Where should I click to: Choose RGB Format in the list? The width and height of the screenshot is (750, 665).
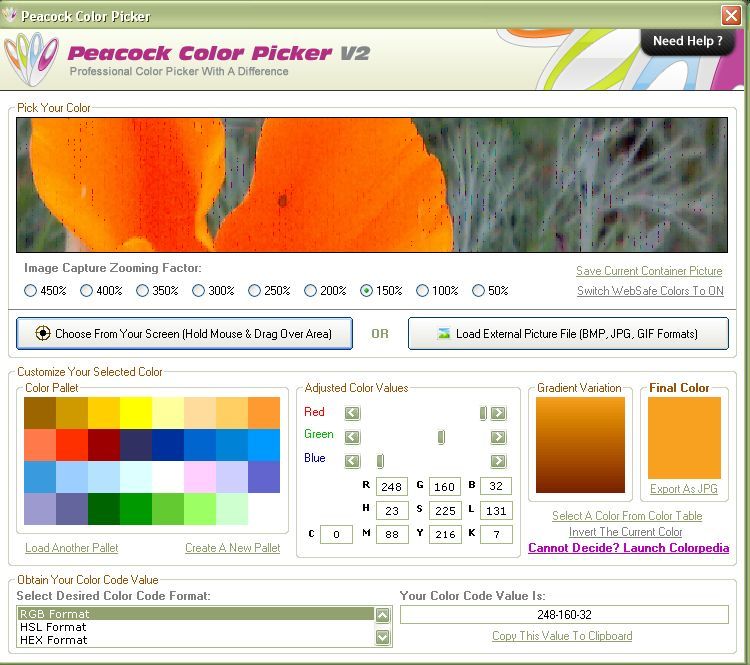point(196,614)
